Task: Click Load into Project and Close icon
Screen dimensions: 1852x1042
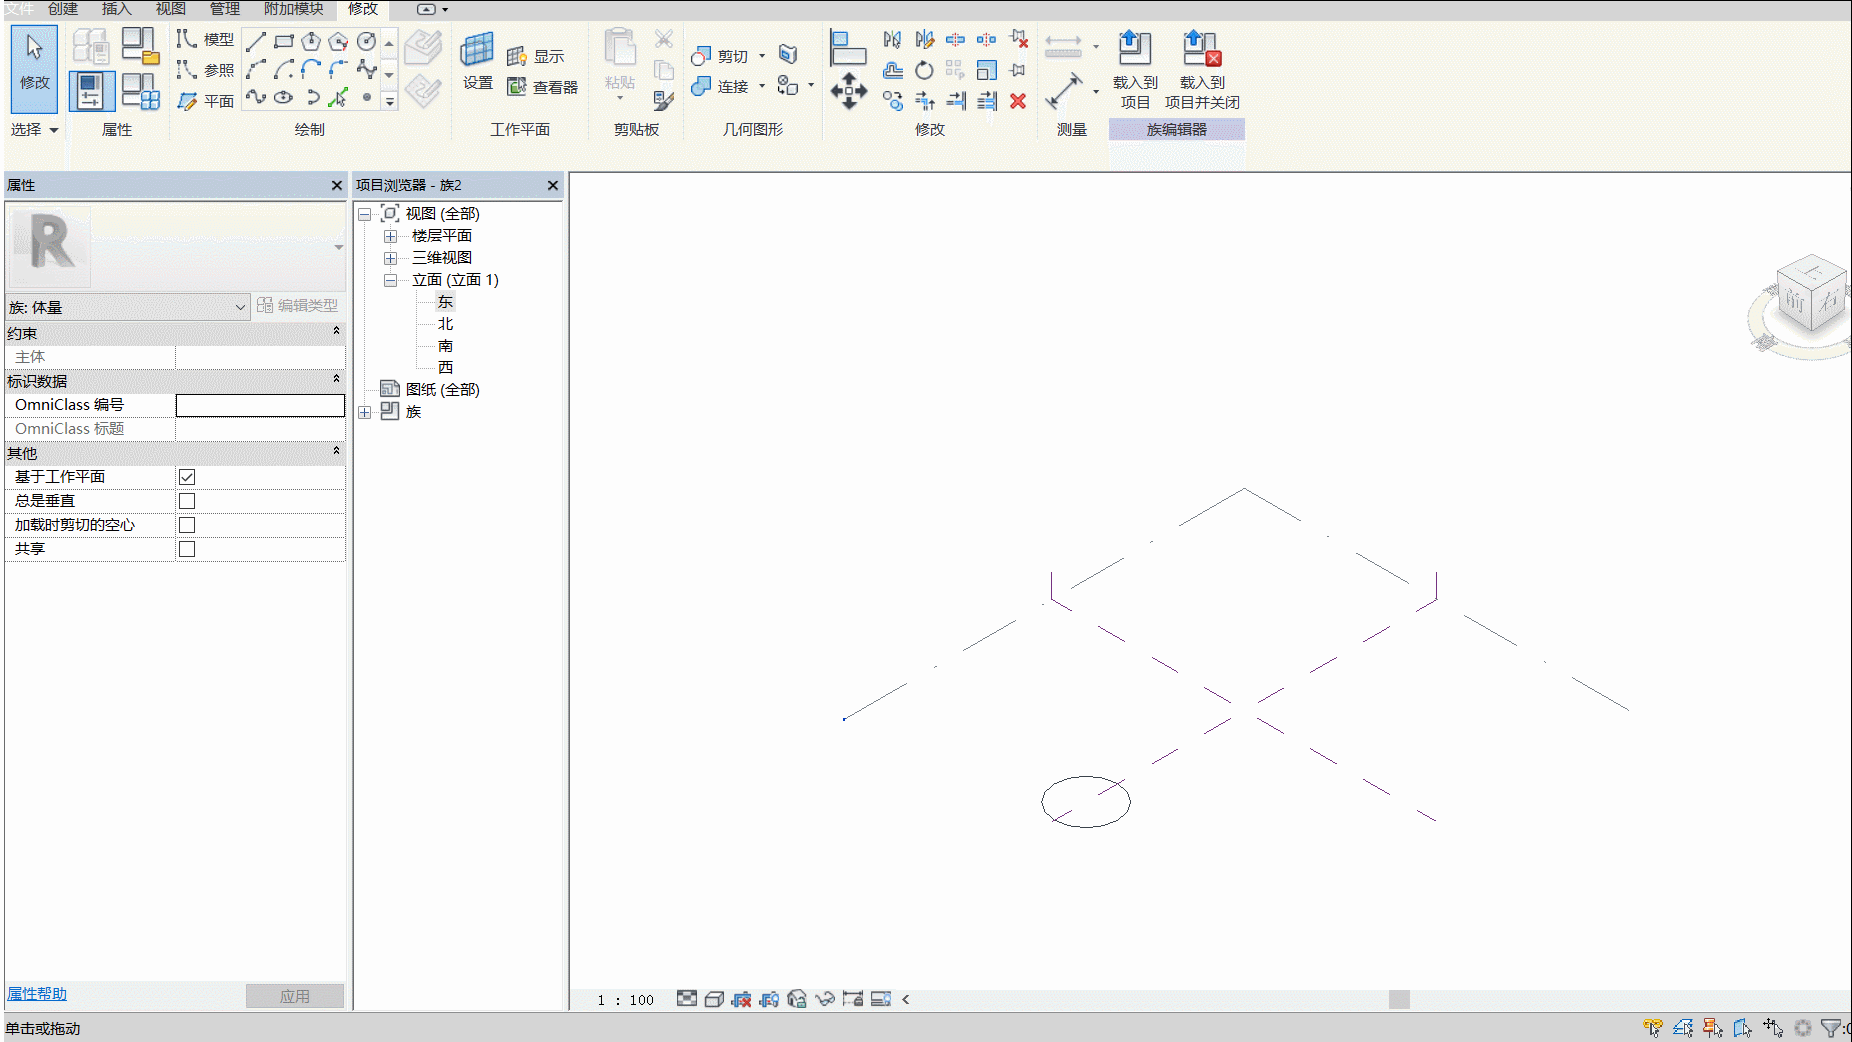Action: tap(1201, 48)
